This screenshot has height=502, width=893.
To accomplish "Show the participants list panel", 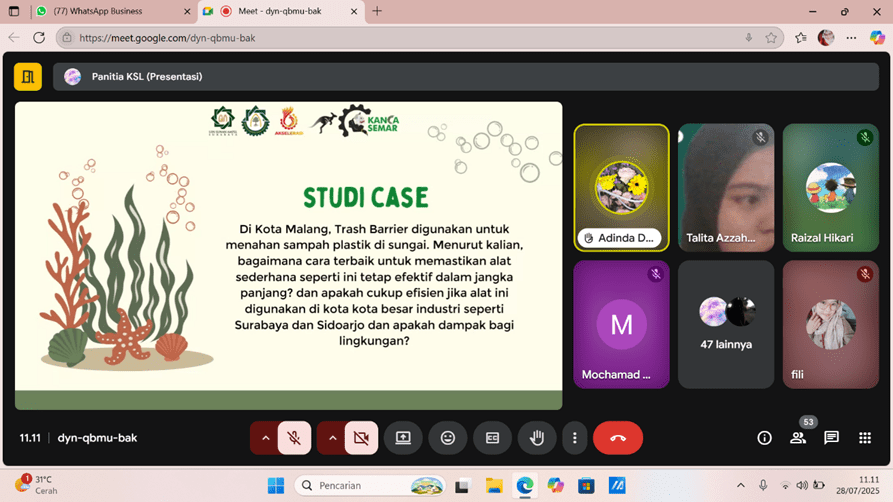I will coord(798,438).
